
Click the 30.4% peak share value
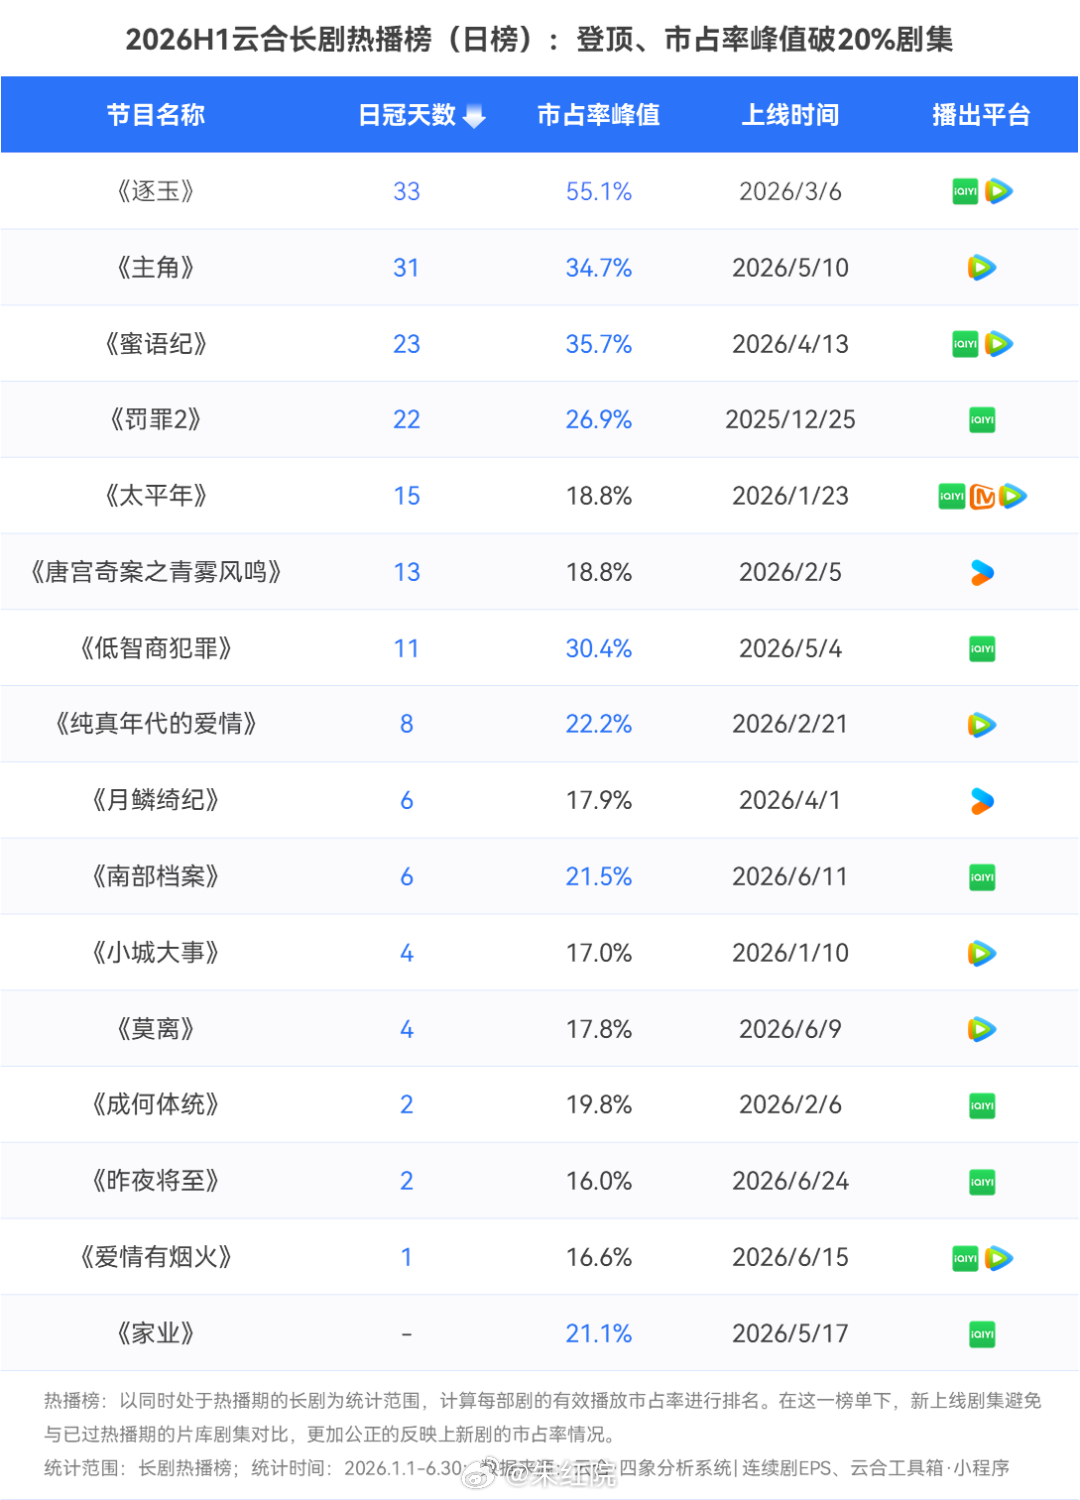coord(599,649)
